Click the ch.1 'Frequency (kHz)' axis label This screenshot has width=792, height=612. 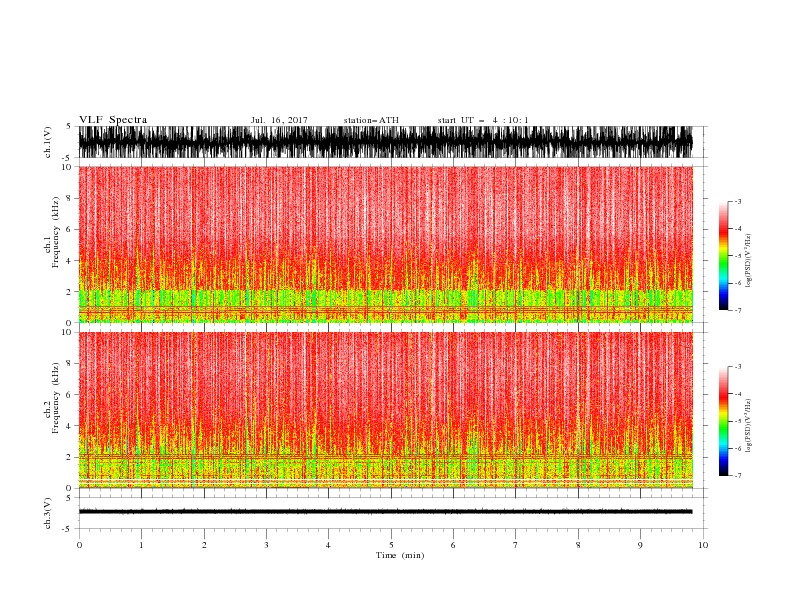56,233
